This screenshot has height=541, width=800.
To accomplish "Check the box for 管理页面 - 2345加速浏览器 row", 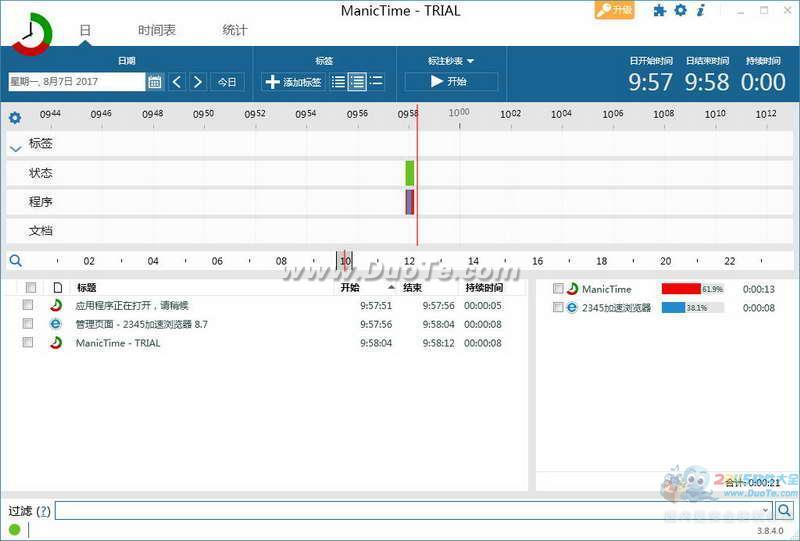I will click(x=28, y=324).
